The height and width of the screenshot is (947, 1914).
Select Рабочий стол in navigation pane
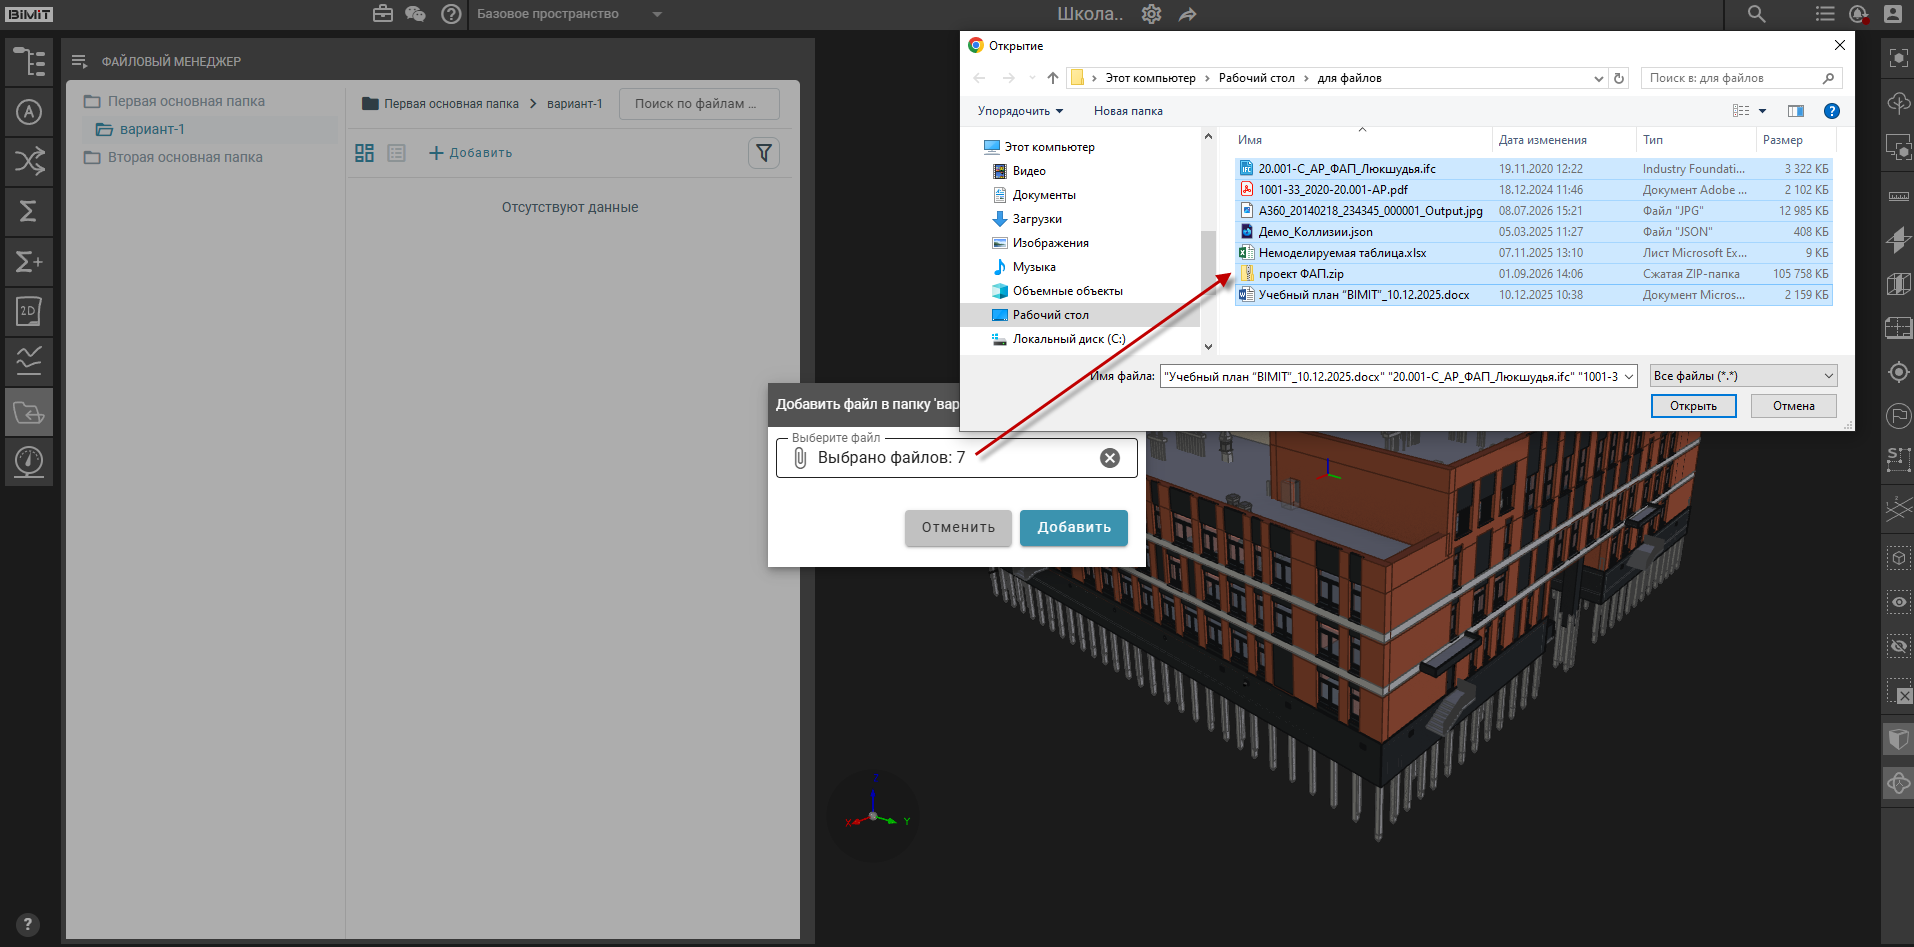pos(1050,315)
